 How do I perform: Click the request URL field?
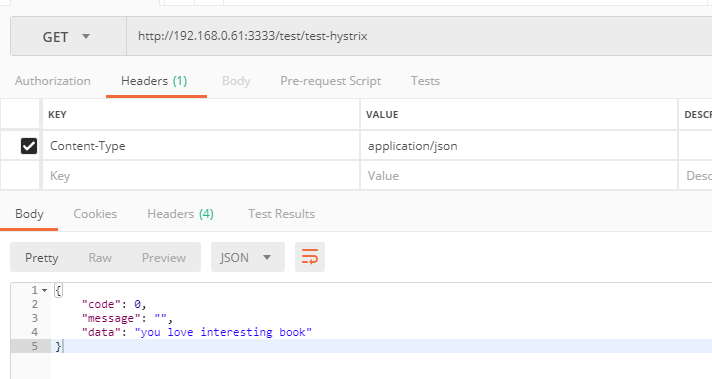419,36
